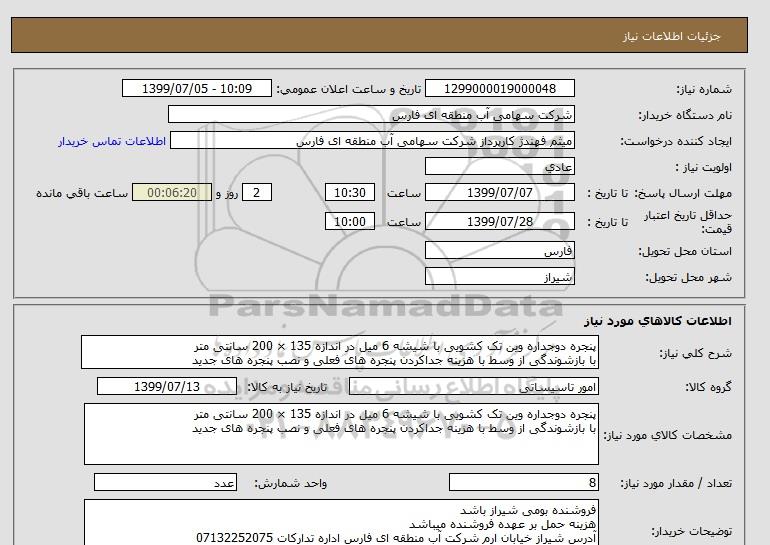Select the price validity time 10:00
Viewport: 770px width, 545px height.
pos(350,221)
